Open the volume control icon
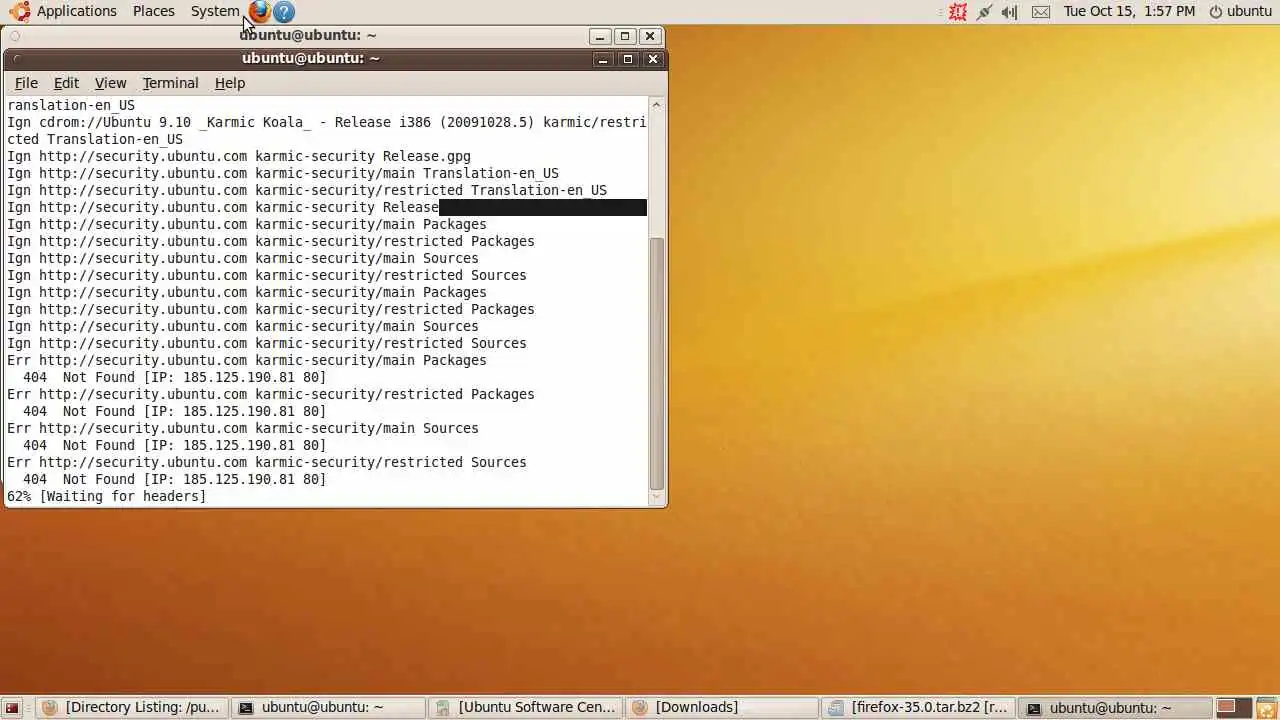Screen dimensions: 1280x720 point(1010,12)
